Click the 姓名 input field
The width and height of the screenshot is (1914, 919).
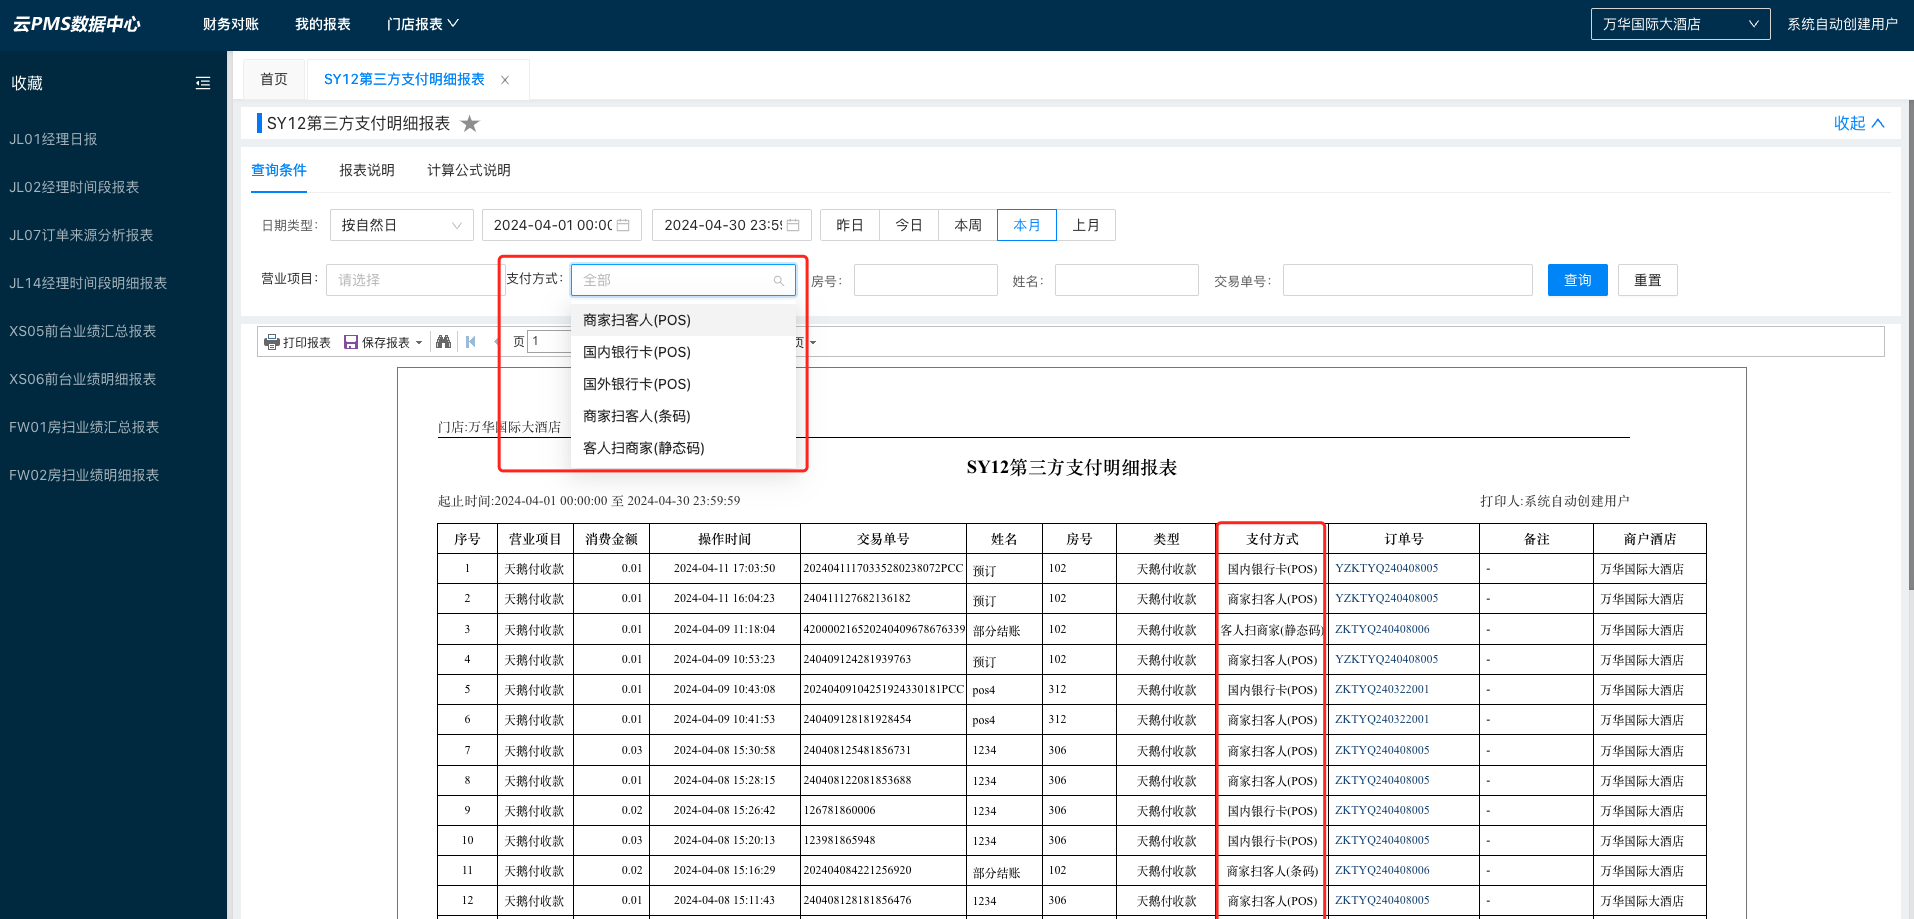pos(1127,280)
